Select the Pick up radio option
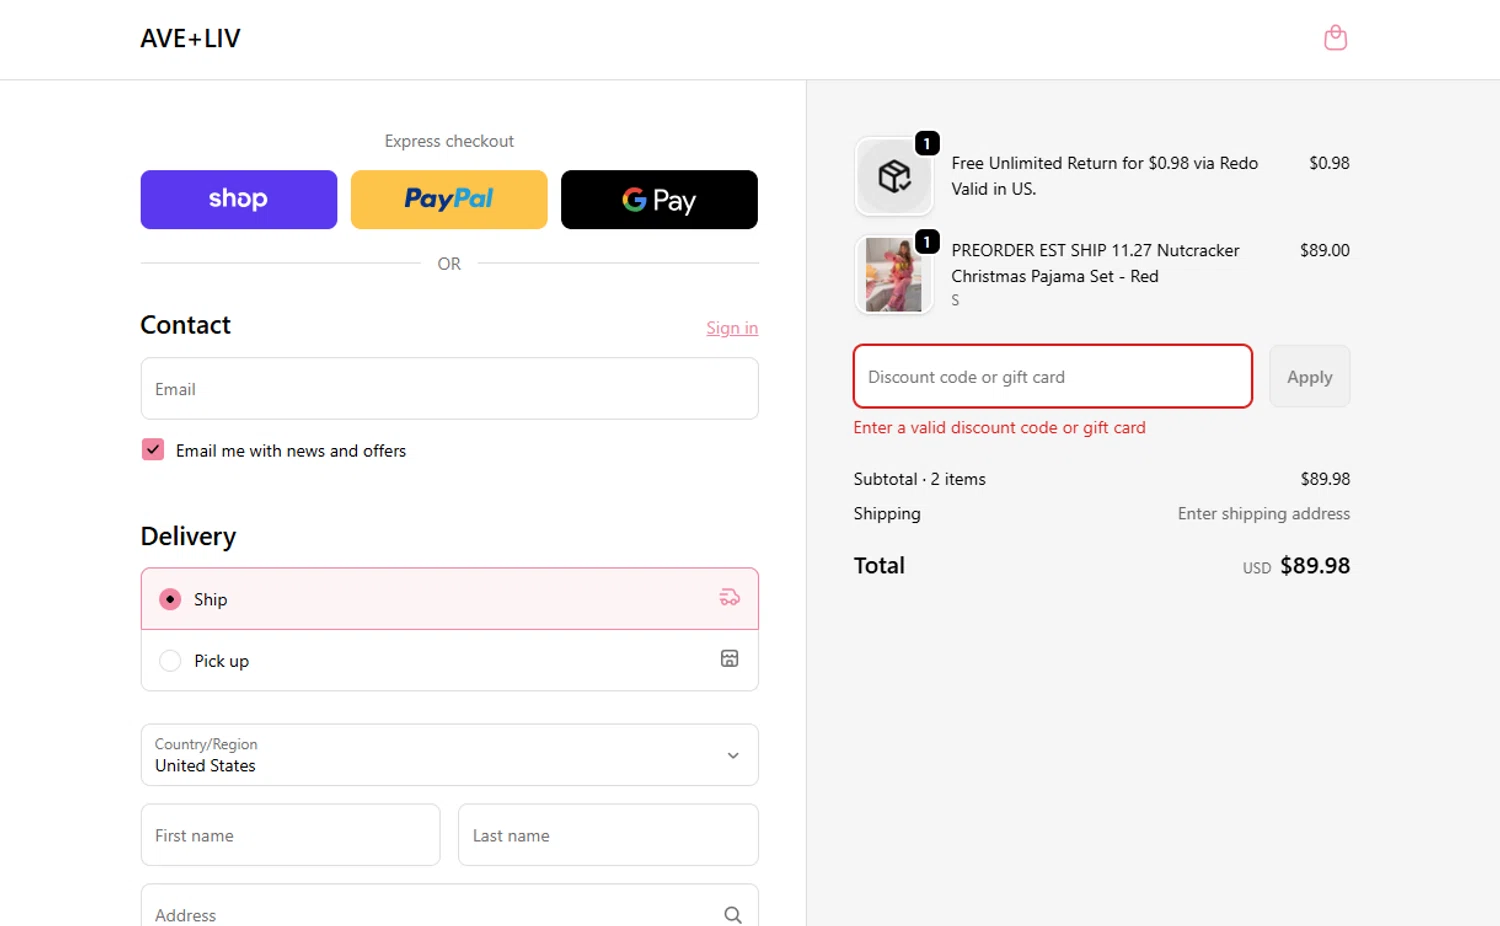 coord(170,661)
